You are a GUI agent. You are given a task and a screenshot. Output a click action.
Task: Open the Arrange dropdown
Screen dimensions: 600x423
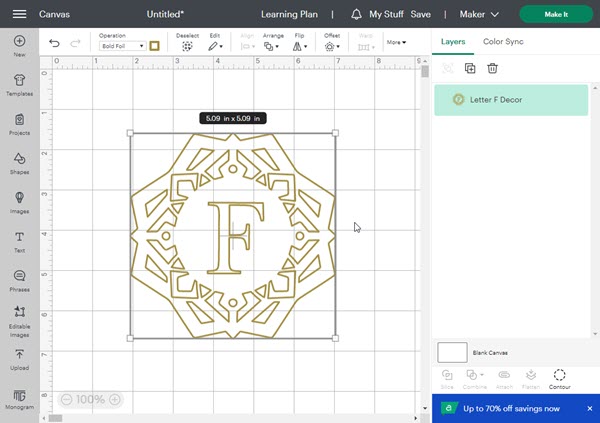click(272, 46)
